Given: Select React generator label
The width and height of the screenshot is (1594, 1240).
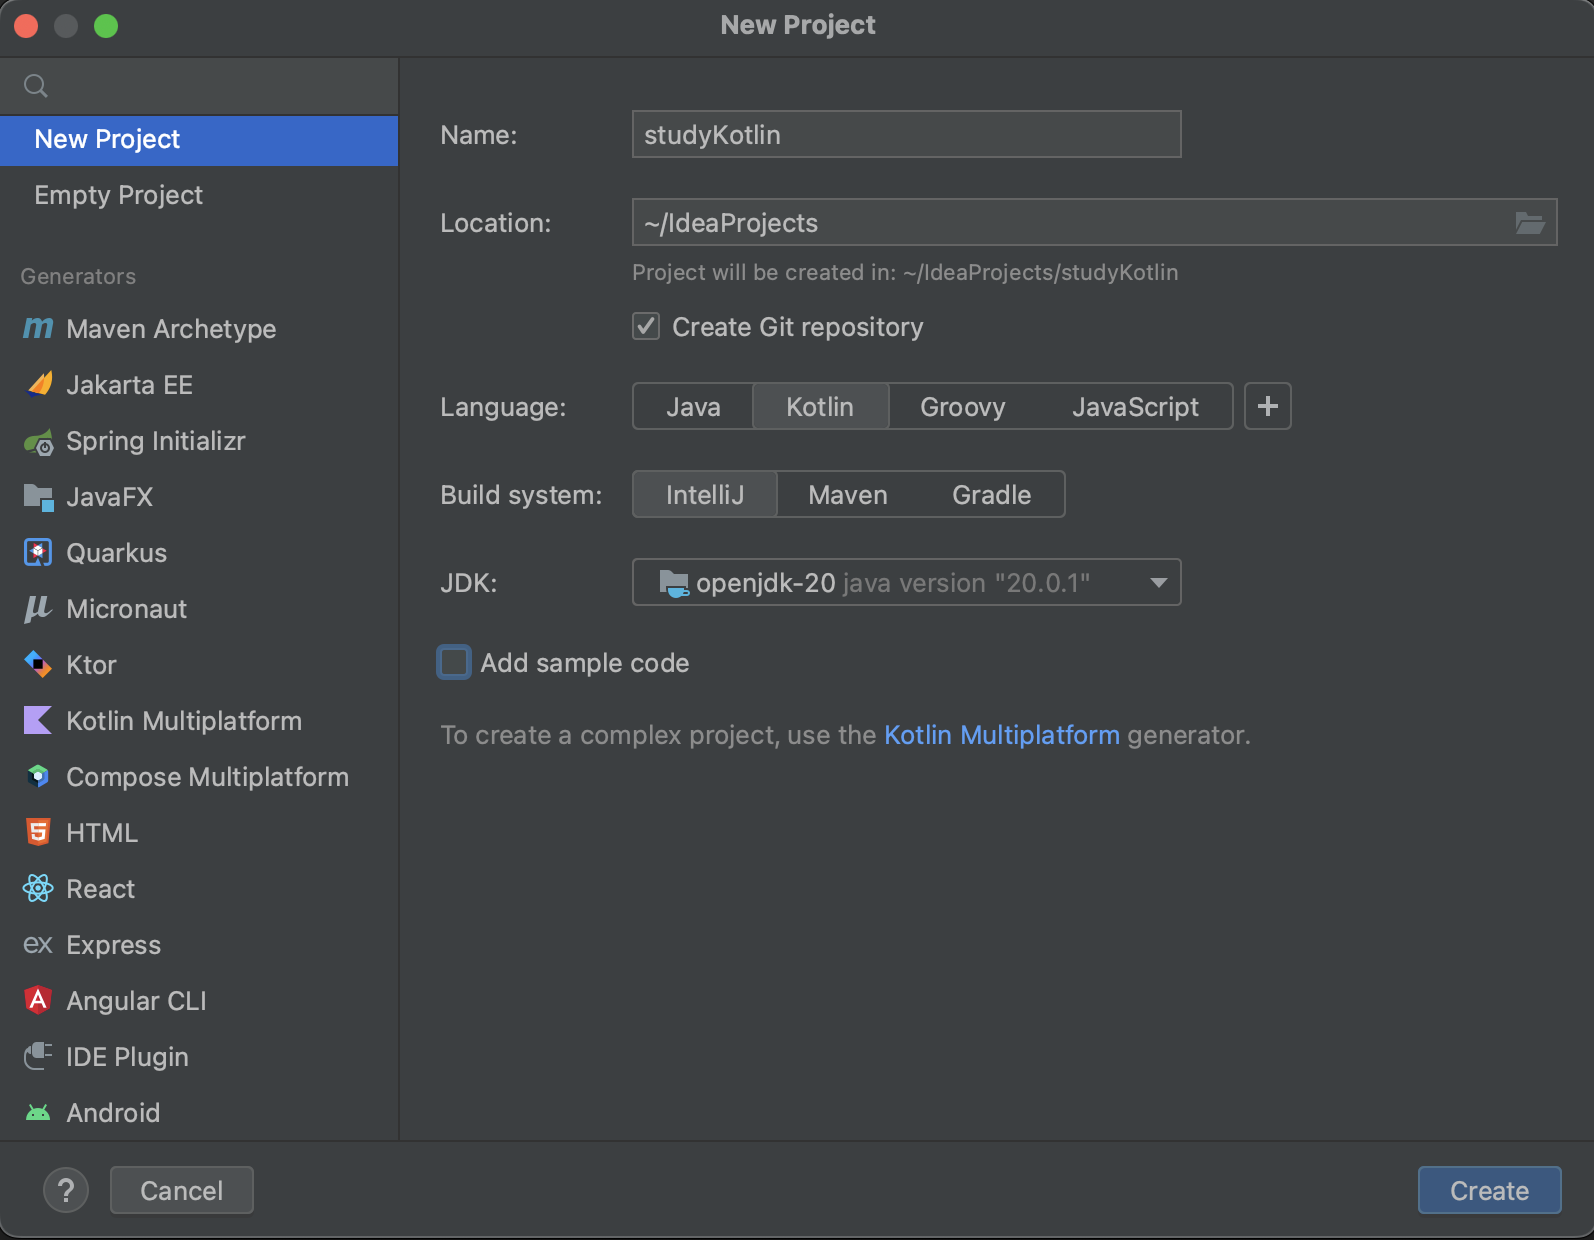Looking at the screenshot, I should [100, 889].
